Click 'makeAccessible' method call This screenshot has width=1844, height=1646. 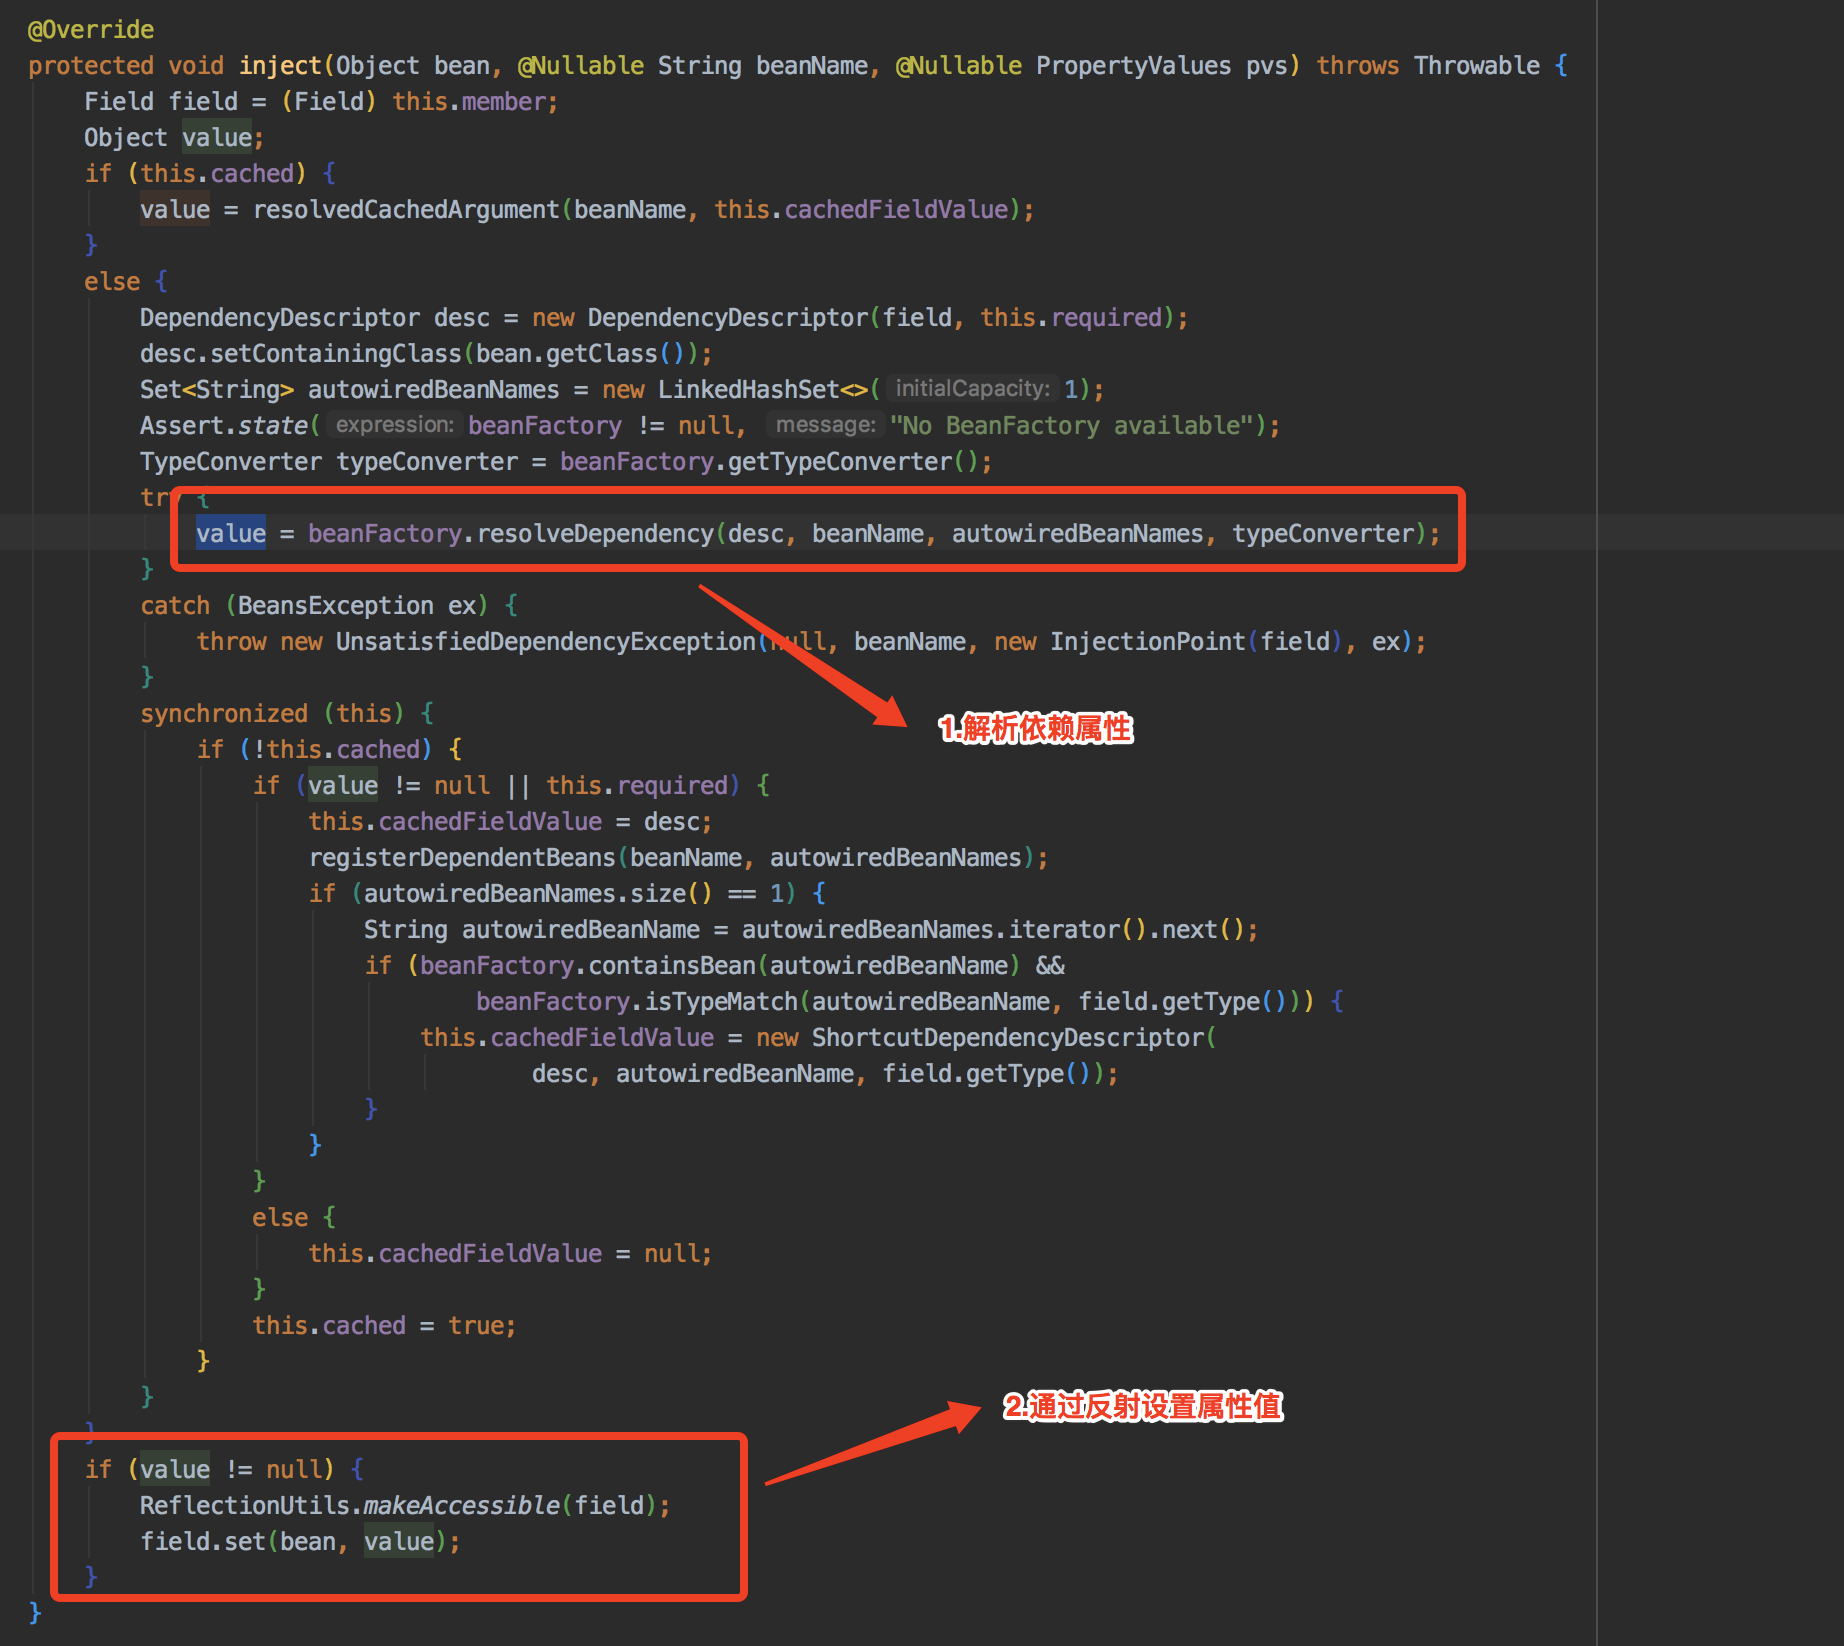tap(462, 1506)
